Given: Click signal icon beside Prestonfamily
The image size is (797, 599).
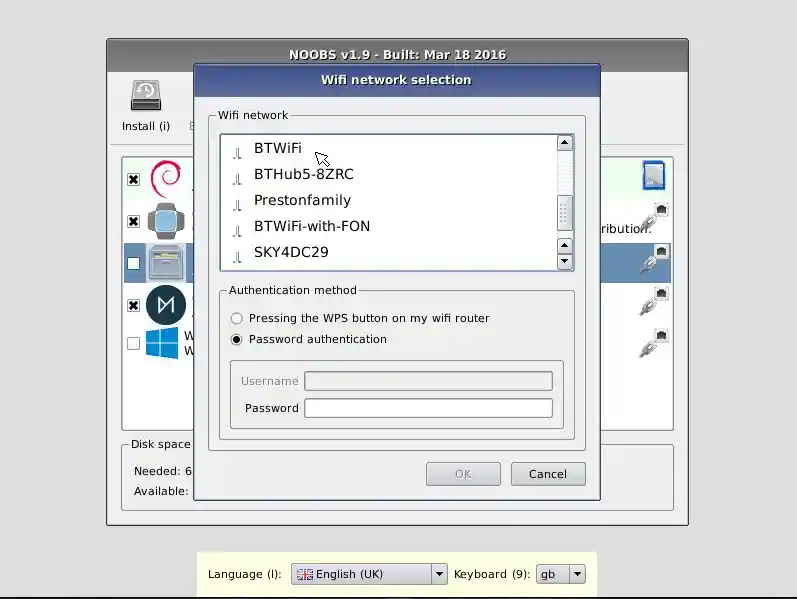Looking at the screenshot, I should (237, 205).
